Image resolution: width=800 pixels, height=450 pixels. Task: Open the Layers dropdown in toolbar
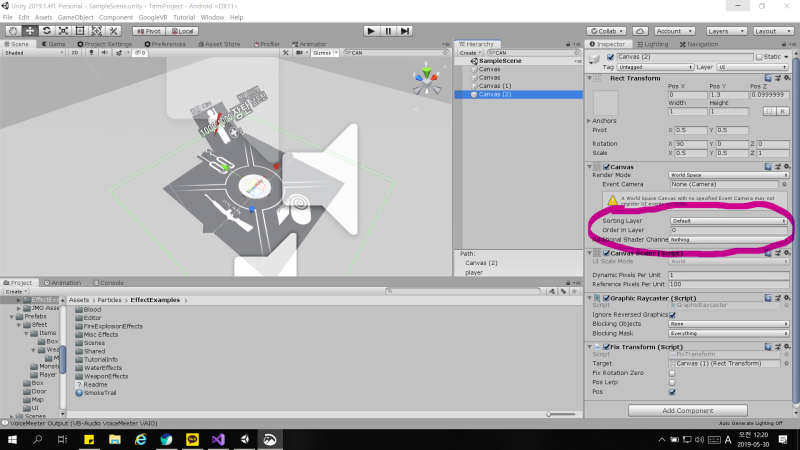click(x=726, y=31)
